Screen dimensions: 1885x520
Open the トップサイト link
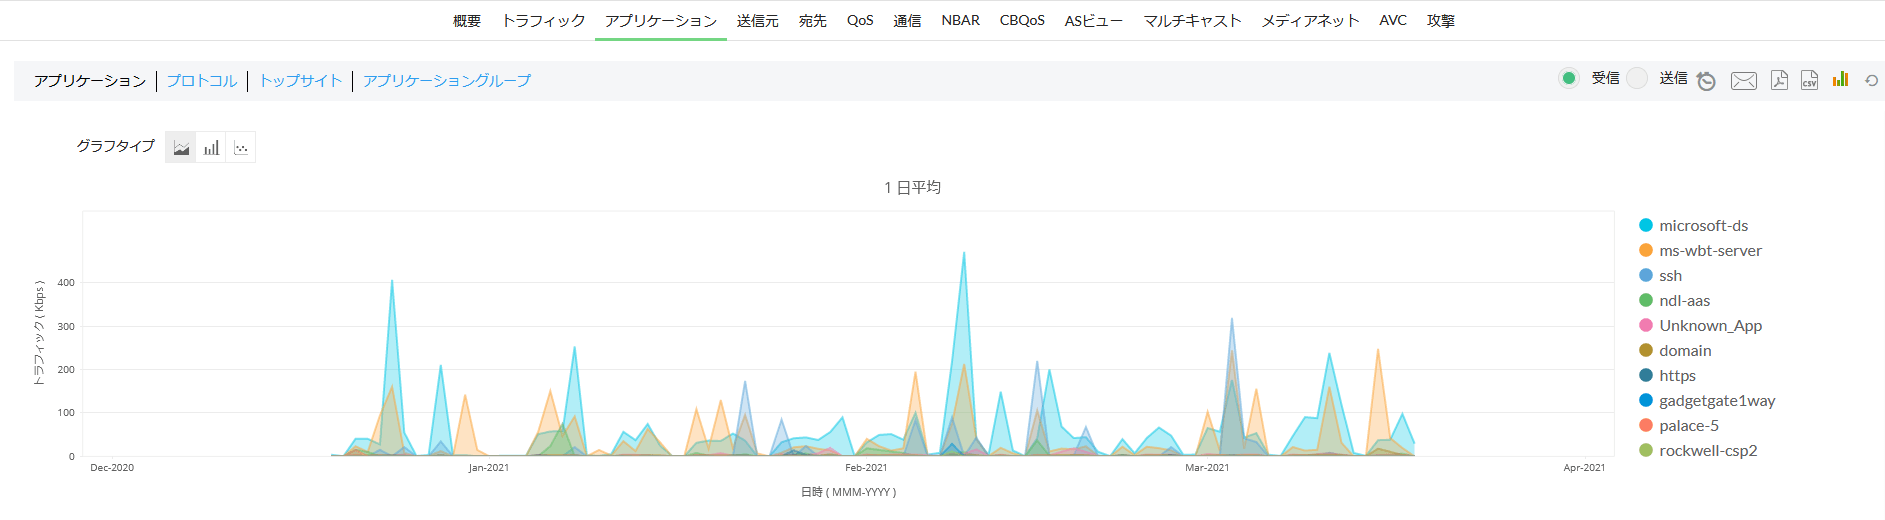click(x=301, y=81)
